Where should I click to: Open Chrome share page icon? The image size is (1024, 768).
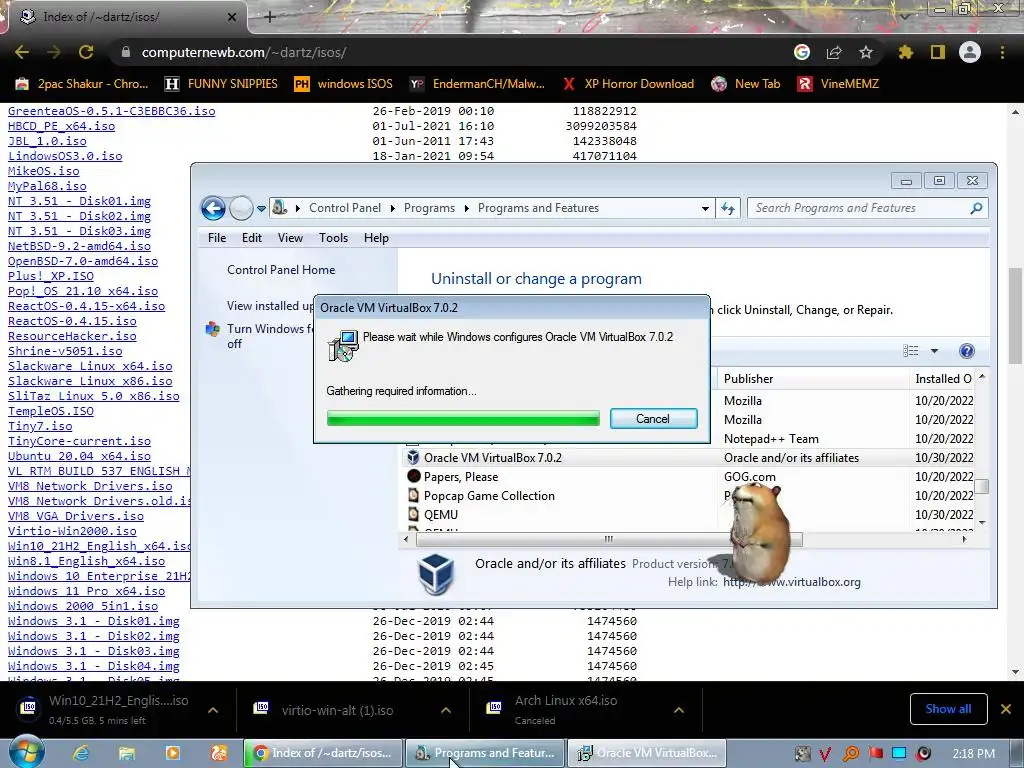pyautogui.click(x=834, y=52)
